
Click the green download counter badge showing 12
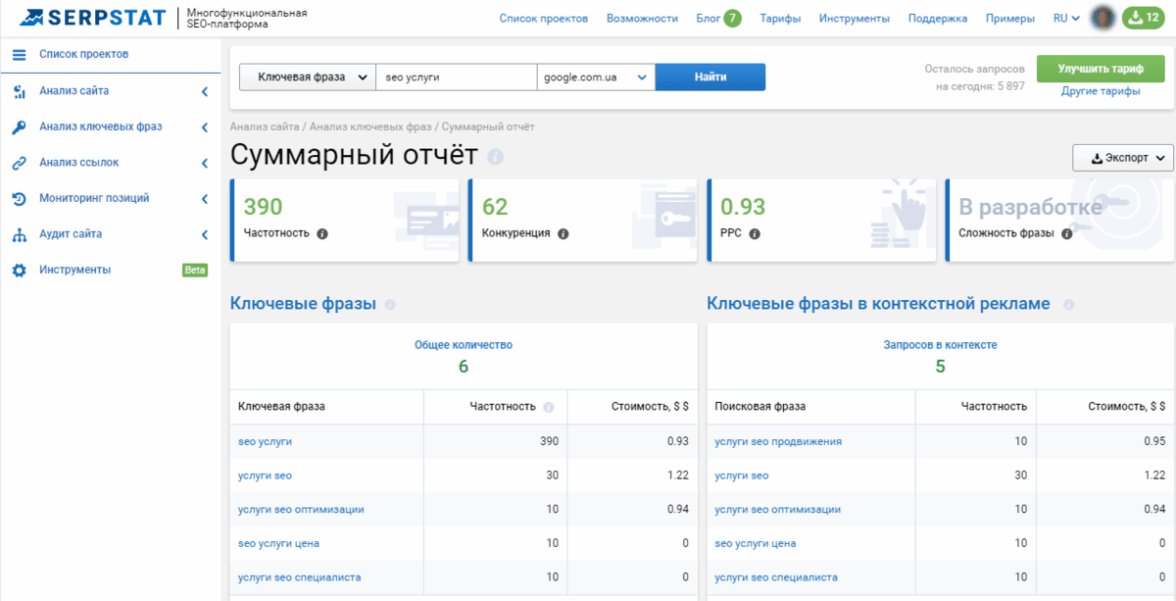[x=1143, y=18]
